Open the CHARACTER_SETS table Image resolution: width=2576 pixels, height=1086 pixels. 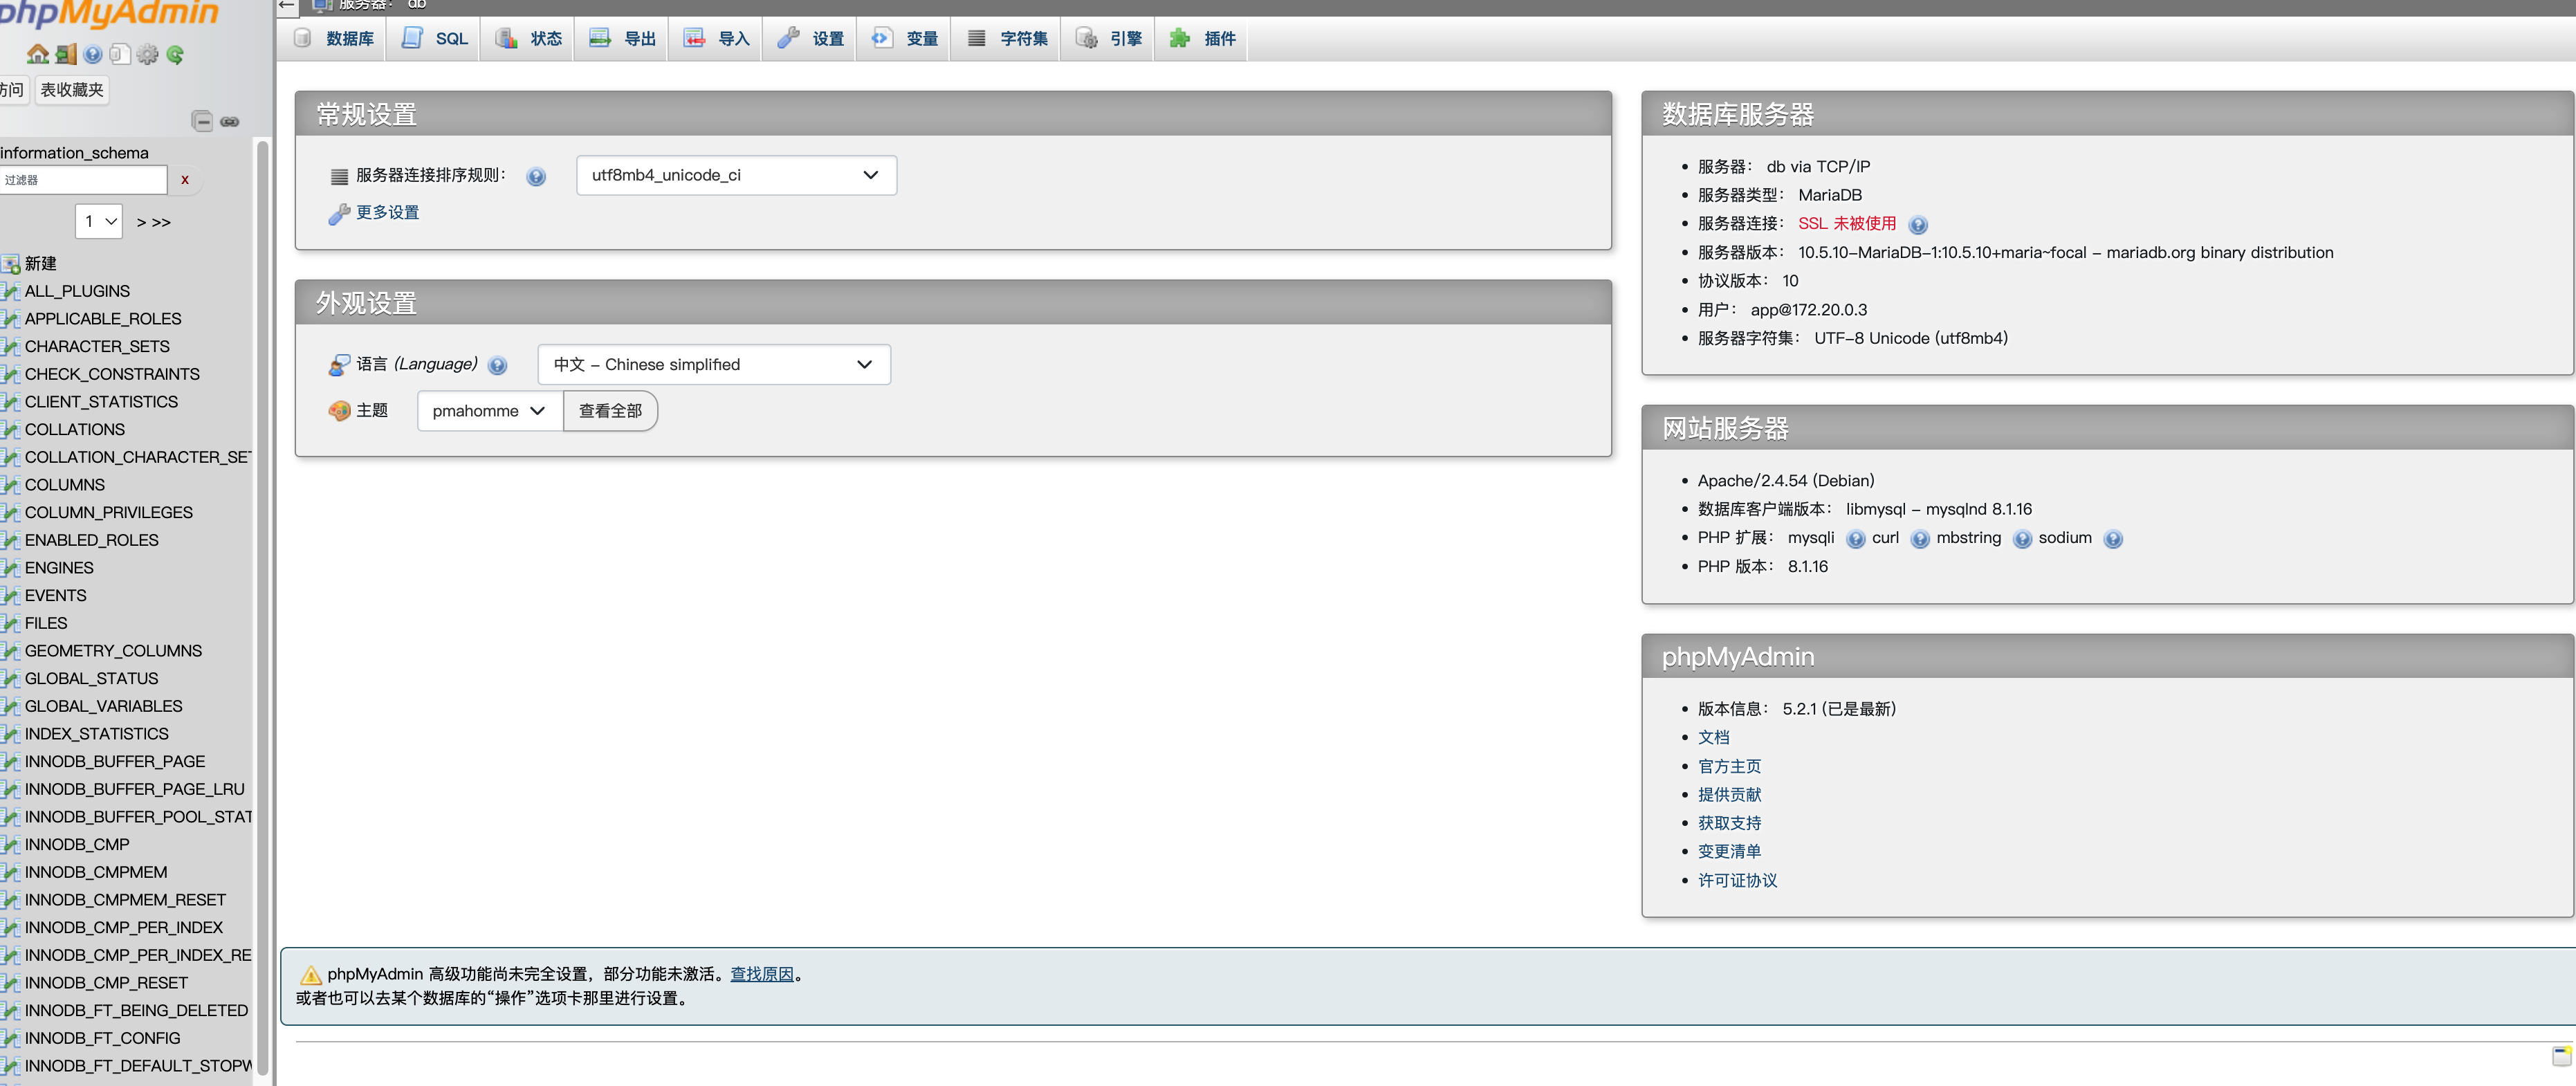point(97,346)
